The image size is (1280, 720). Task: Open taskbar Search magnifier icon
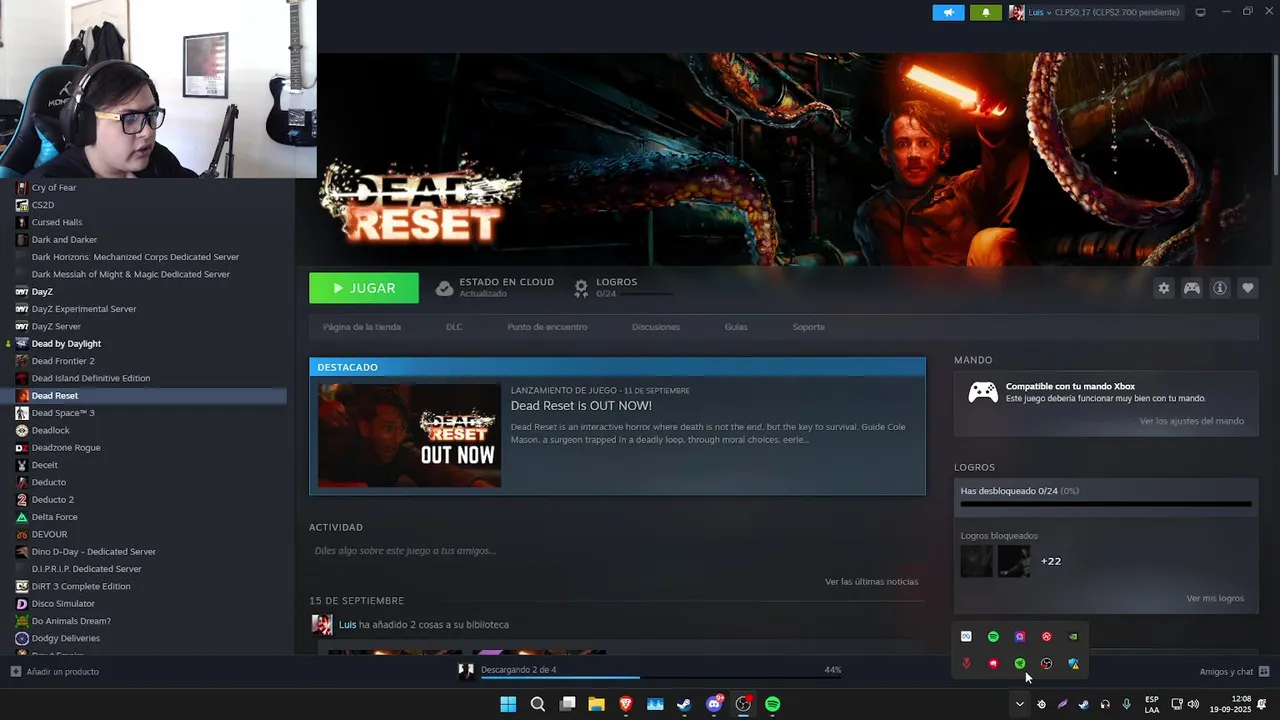[538, 704]
